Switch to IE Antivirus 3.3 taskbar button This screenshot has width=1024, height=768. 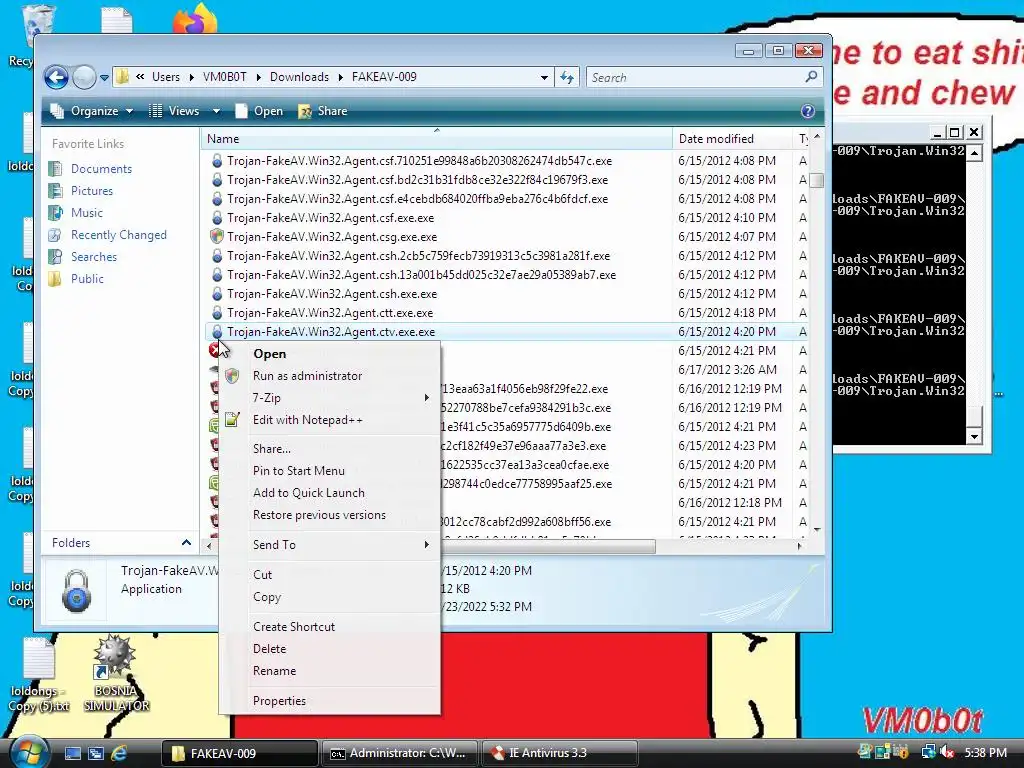559,753
